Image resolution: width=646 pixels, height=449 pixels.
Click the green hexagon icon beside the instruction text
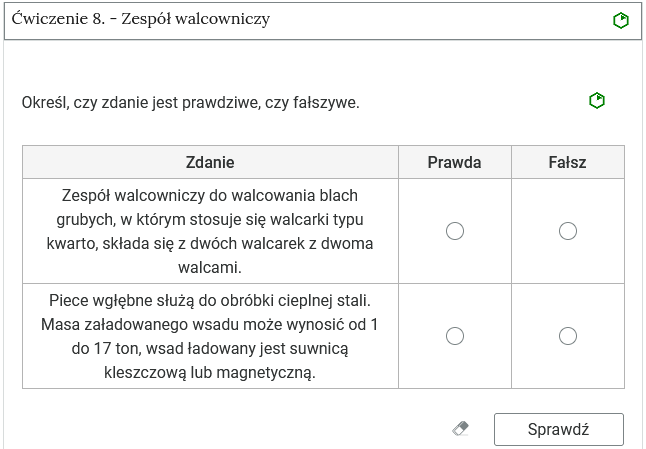click(x=597, y=101)
